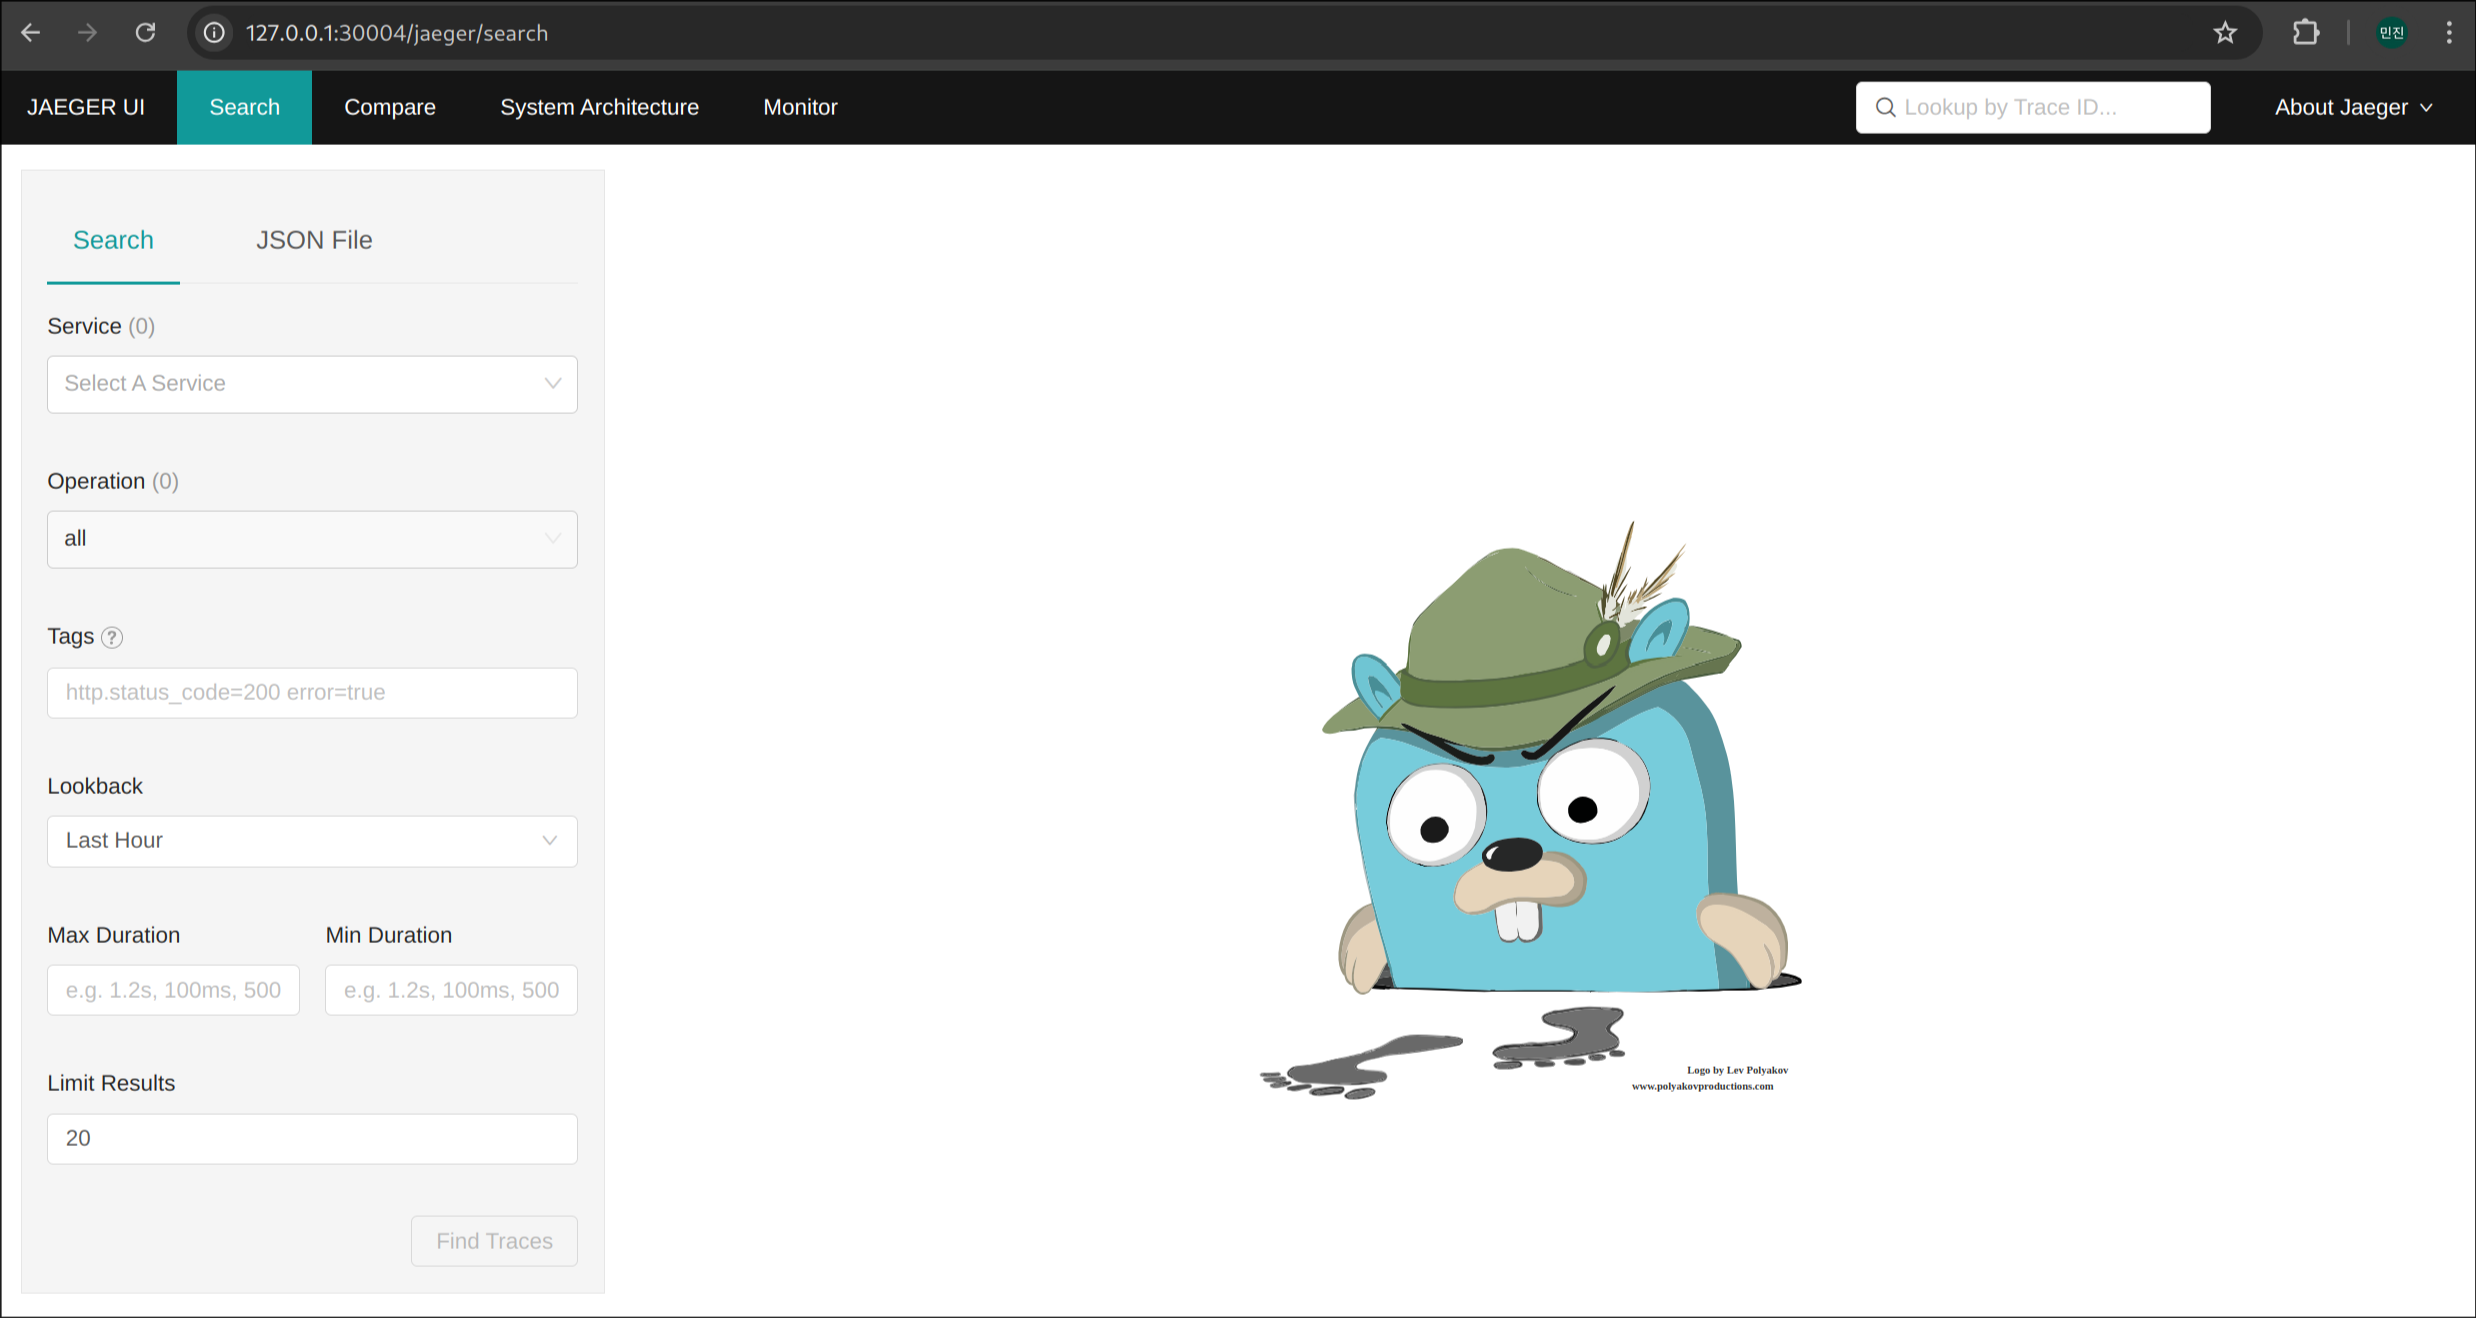
Task: Open Chrome three-dot menu
Action: click(x=2449, y=33)
